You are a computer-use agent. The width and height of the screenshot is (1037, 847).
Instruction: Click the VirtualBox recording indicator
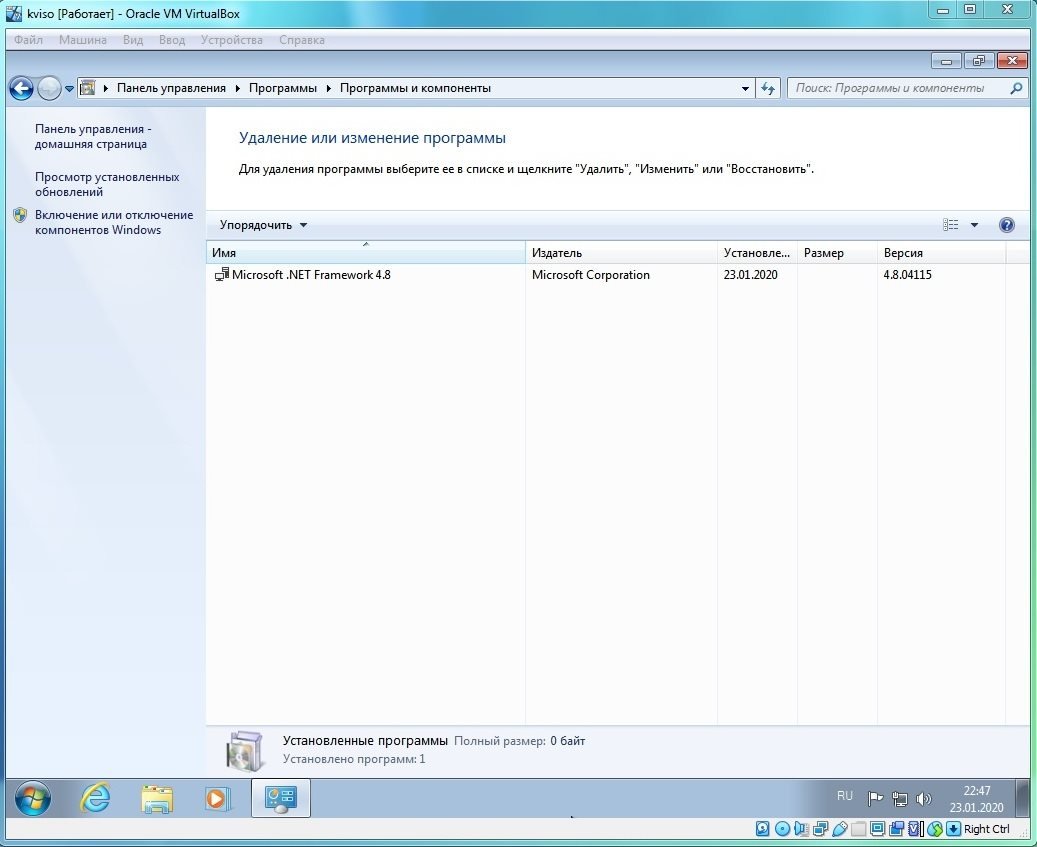click(x=897, y=829)
